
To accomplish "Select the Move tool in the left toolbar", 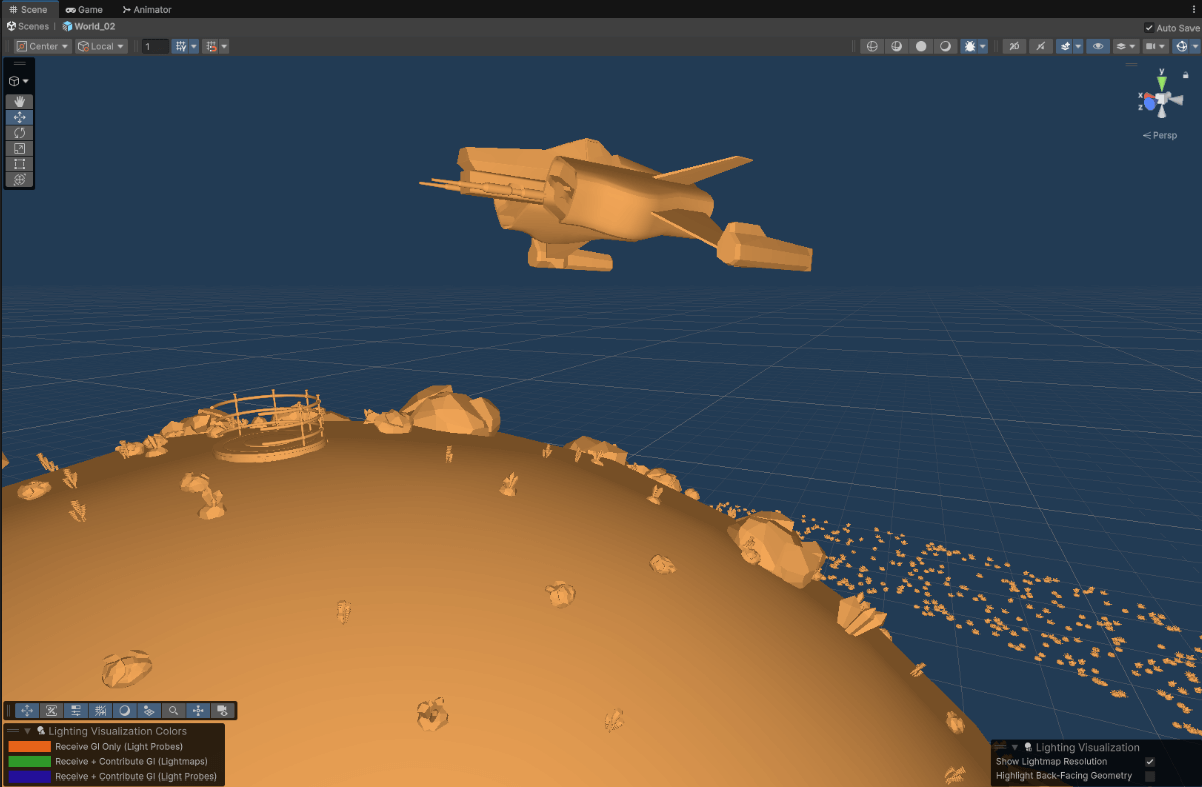I will pyautogui.click(x=19, y=116).
